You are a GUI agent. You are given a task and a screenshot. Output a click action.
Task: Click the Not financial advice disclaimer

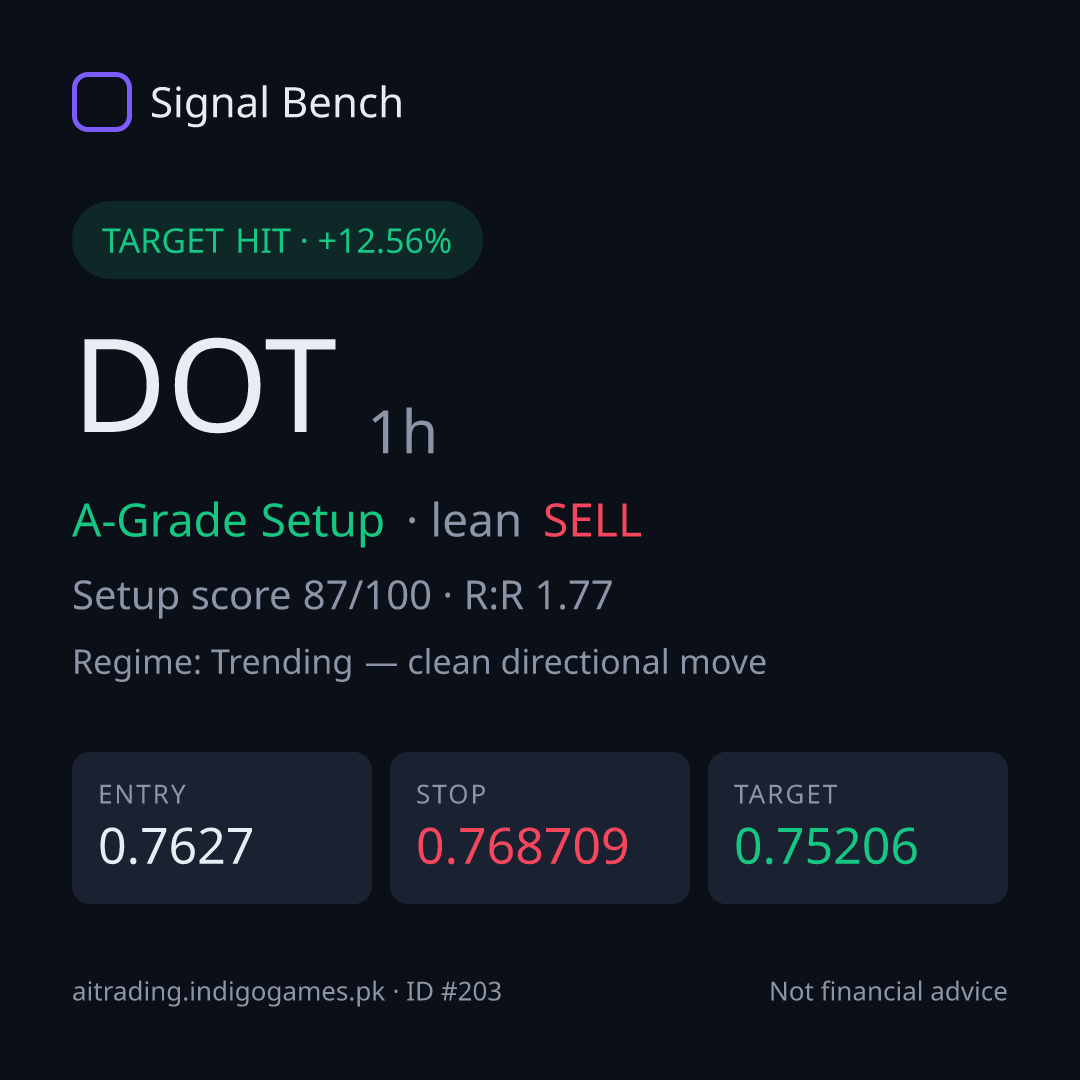click(888, 991)
